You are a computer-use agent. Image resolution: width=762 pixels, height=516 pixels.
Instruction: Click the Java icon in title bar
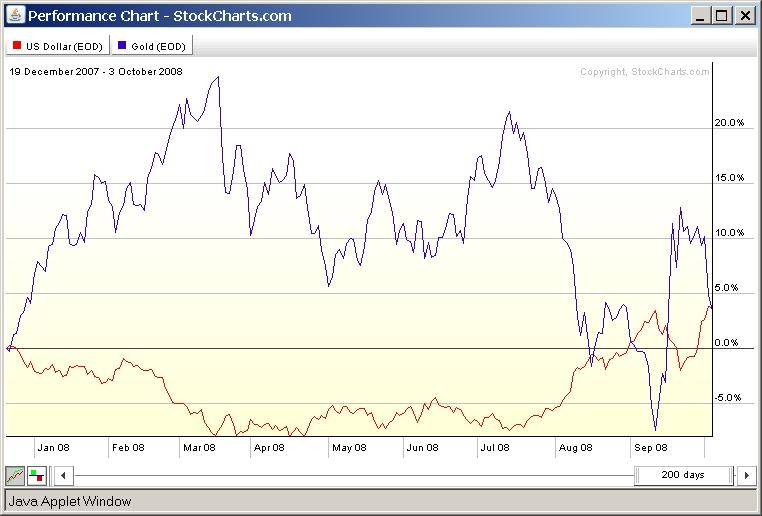coord(15,15)
